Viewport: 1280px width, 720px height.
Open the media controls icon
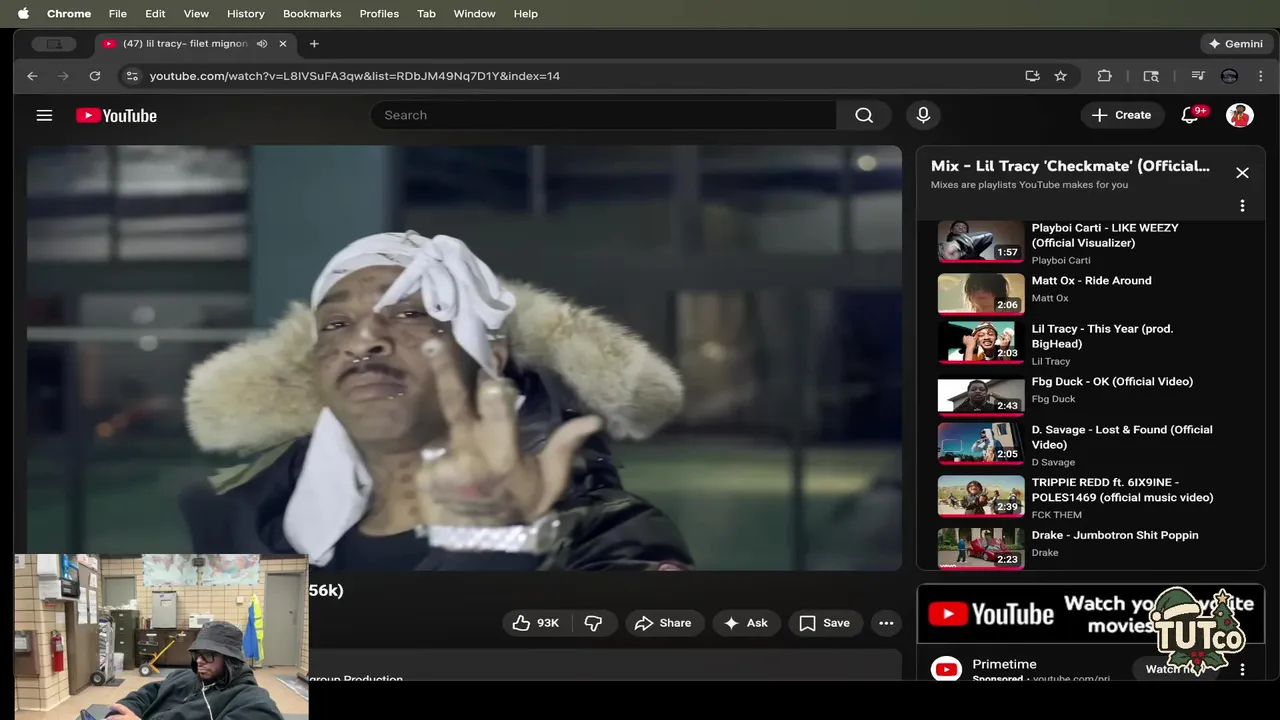click(1197, 76)
